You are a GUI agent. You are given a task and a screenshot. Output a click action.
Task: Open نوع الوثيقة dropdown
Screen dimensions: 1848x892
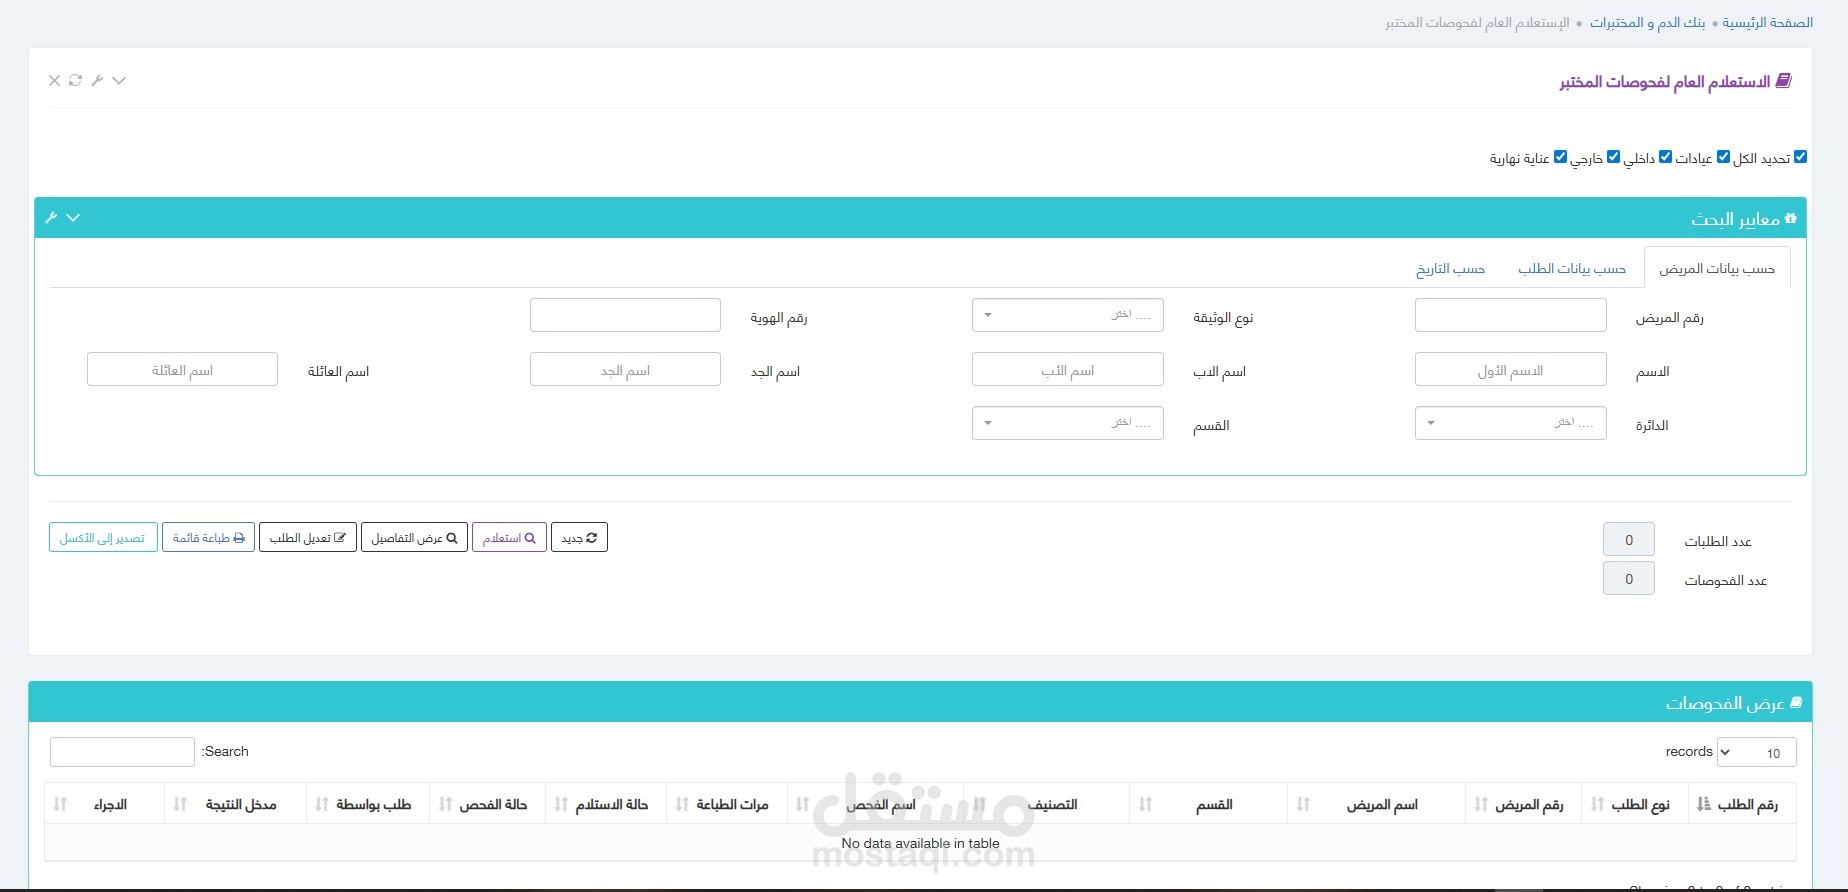click(1068, 315)
